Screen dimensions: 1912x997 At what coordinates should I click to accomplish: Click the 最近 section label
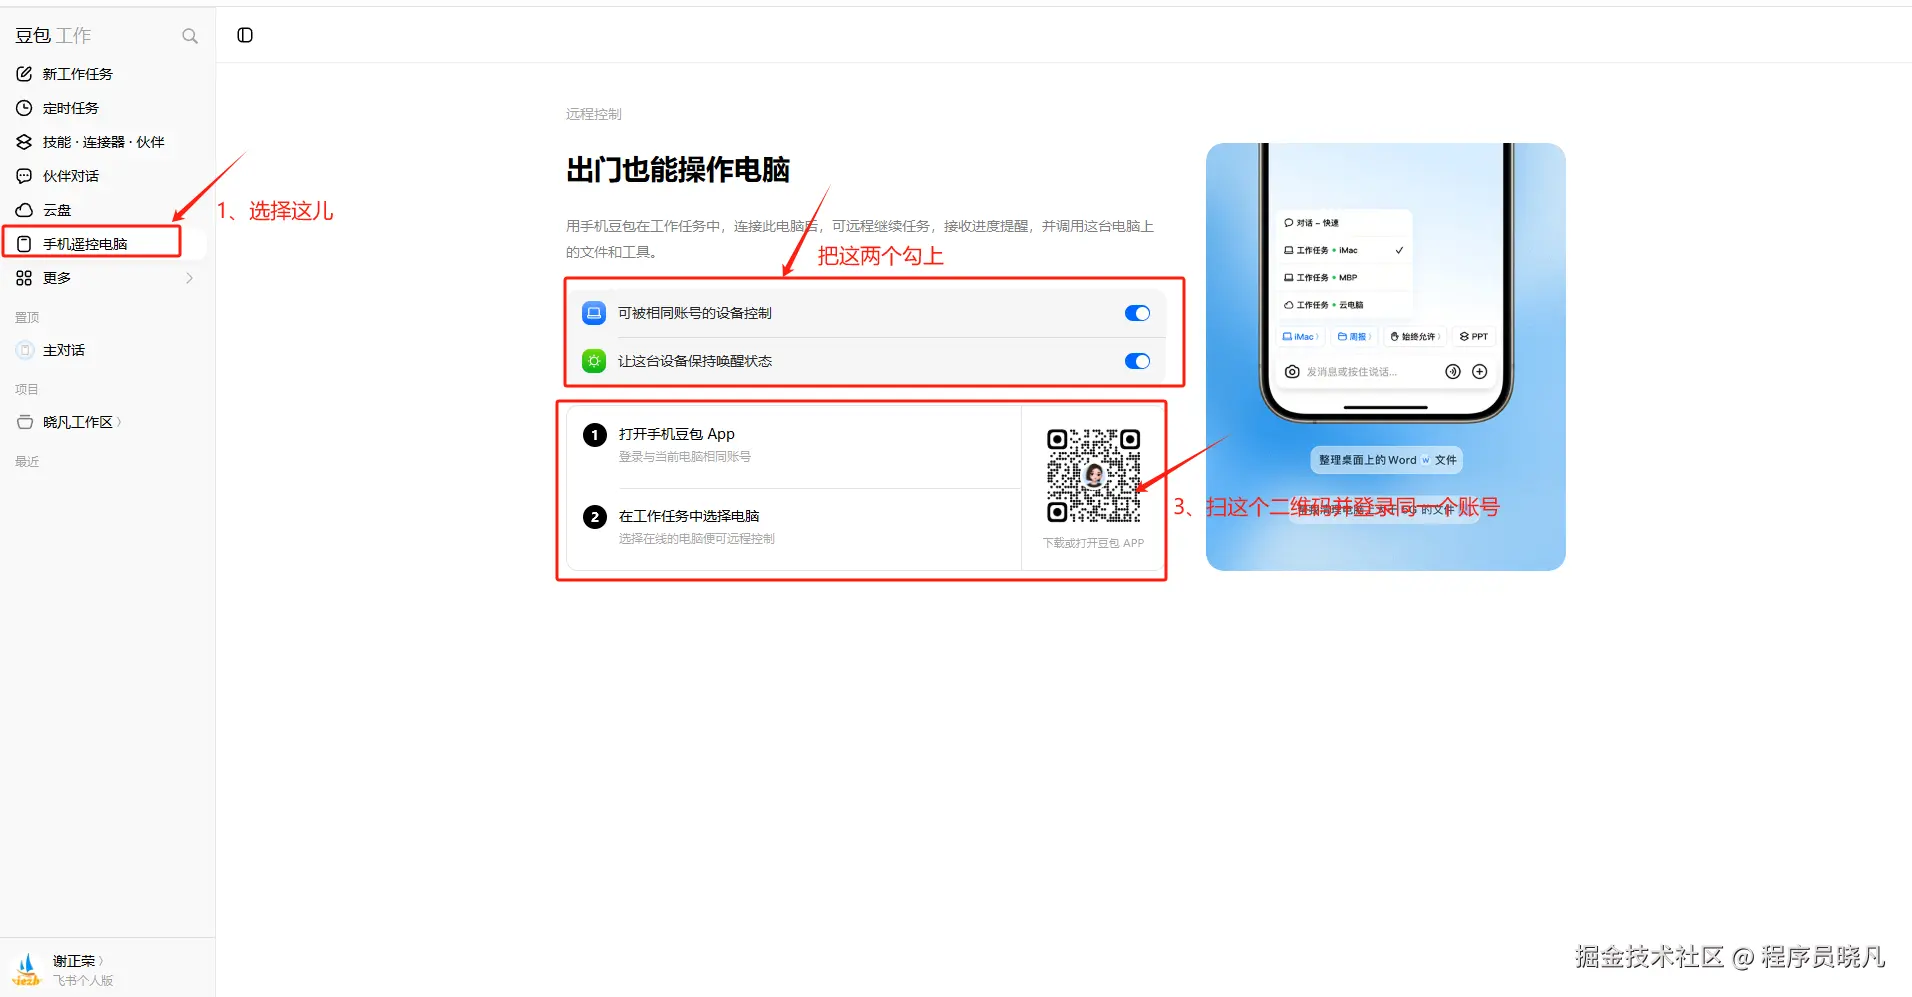(27, 462)
